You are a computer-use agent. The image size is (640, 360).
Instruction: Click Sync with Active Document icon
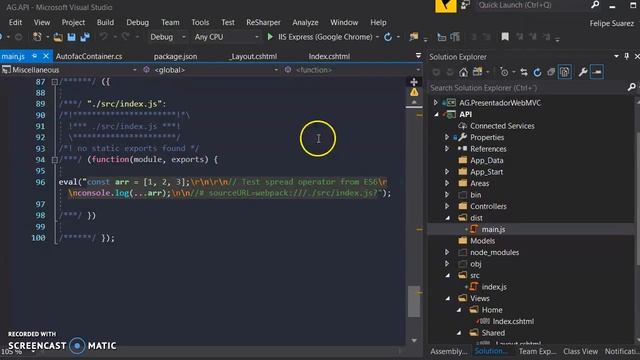[524, 72]
